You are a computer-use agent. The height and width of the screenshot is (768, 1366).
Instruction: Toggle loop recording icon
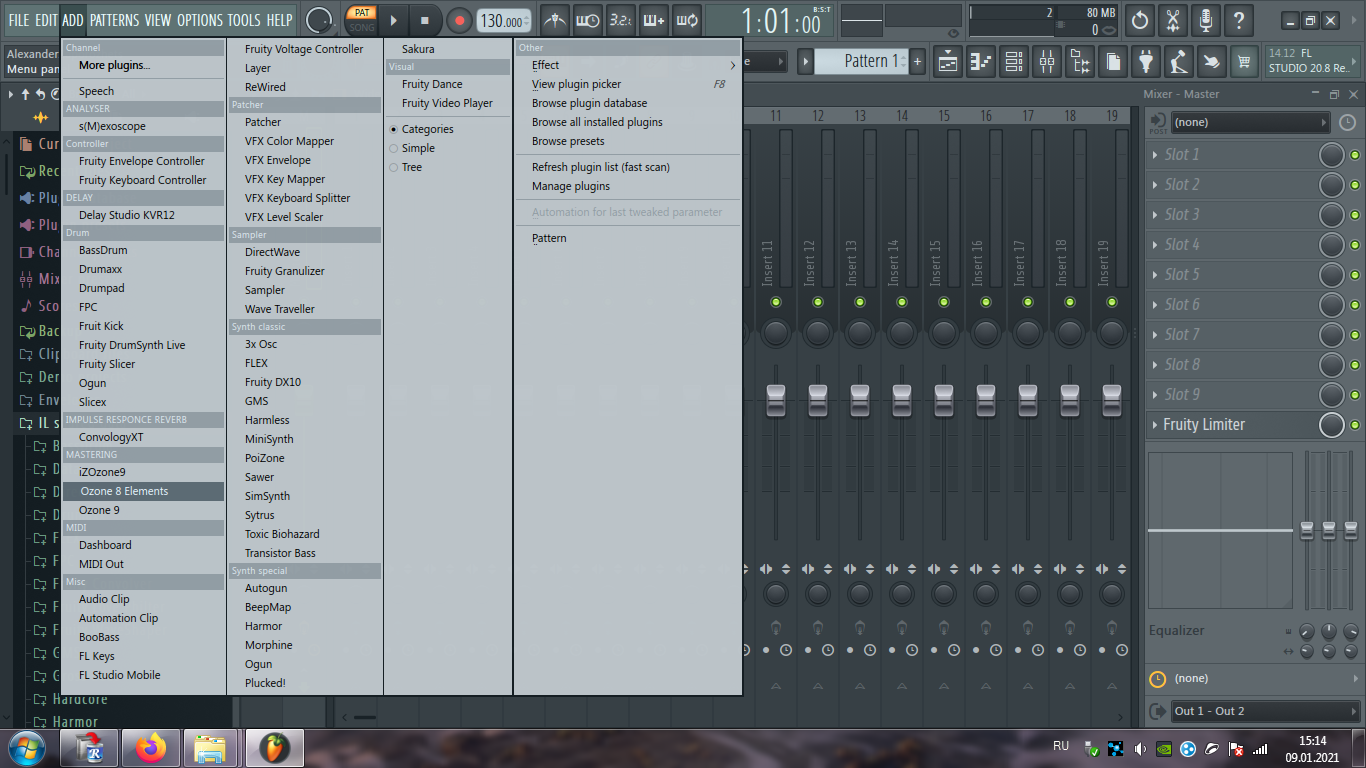(686, 20)
